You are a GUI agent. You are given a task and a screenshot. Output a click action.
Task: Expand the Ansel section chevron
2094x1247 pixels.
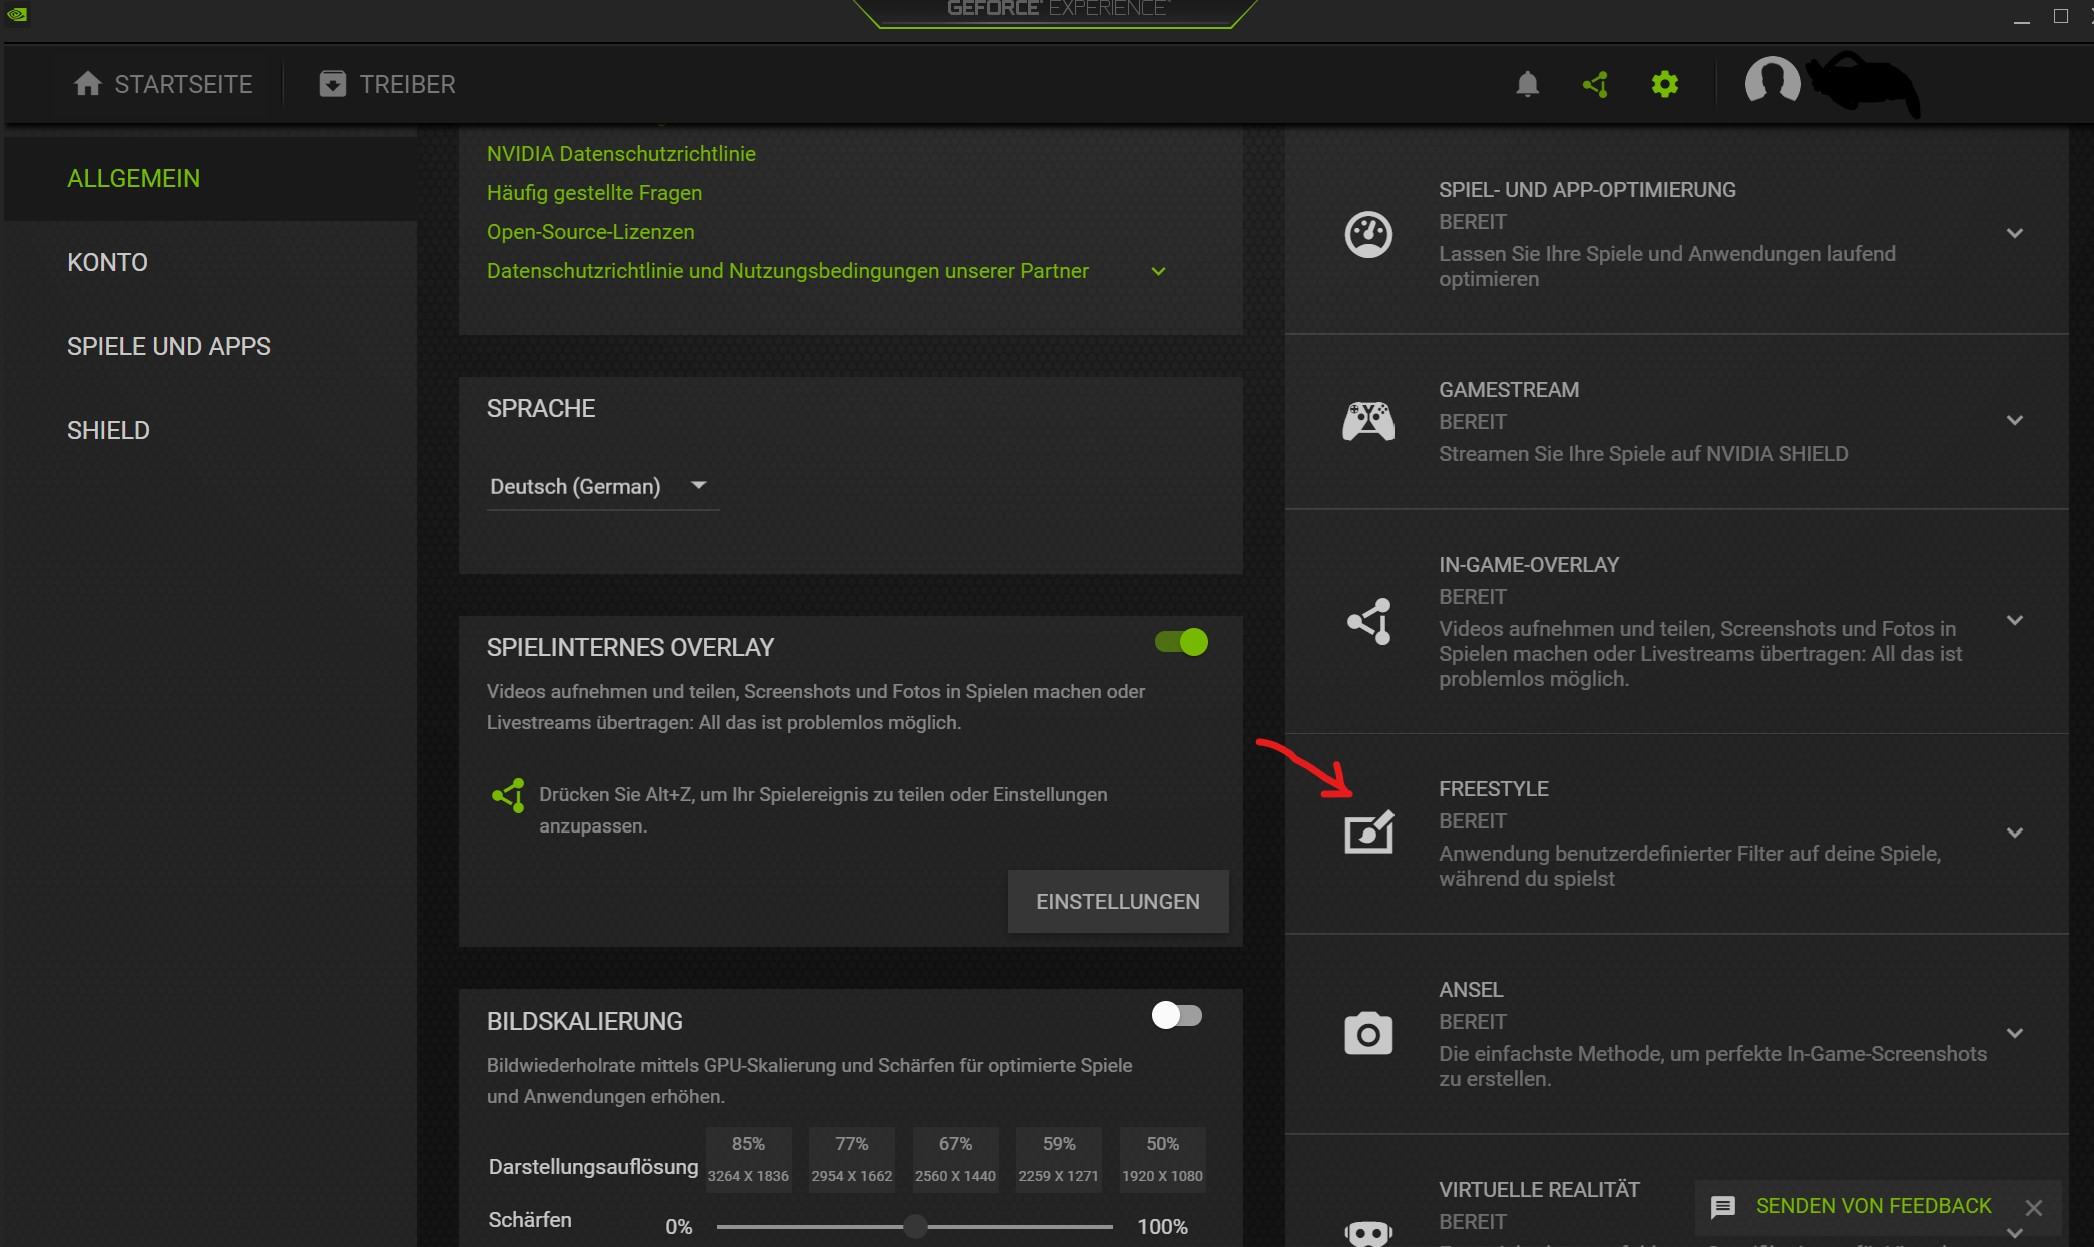2015,1033
